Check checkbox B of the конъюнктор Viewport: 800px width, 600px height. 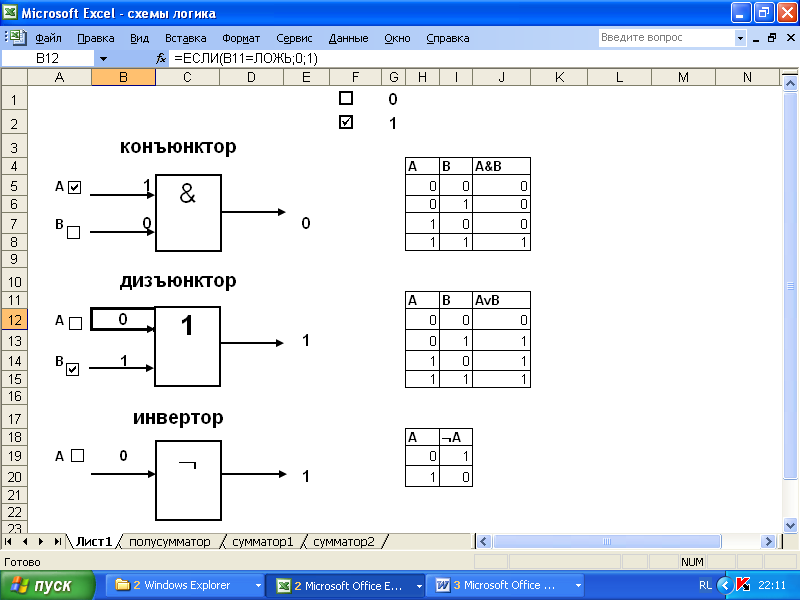(73, 233)
